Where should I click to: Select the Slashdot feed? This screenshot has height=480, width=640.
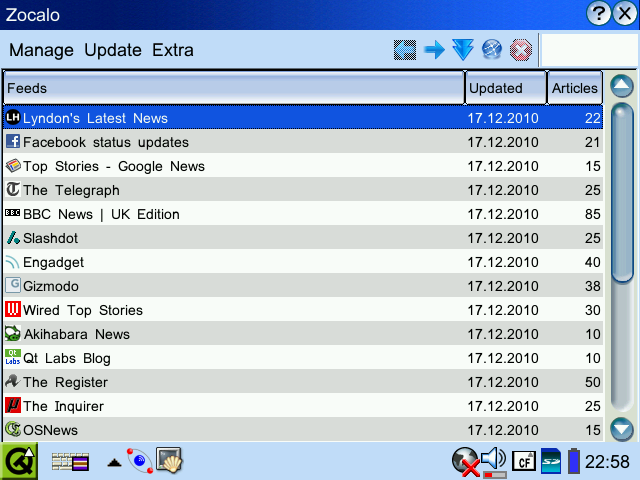pos(50,238)
